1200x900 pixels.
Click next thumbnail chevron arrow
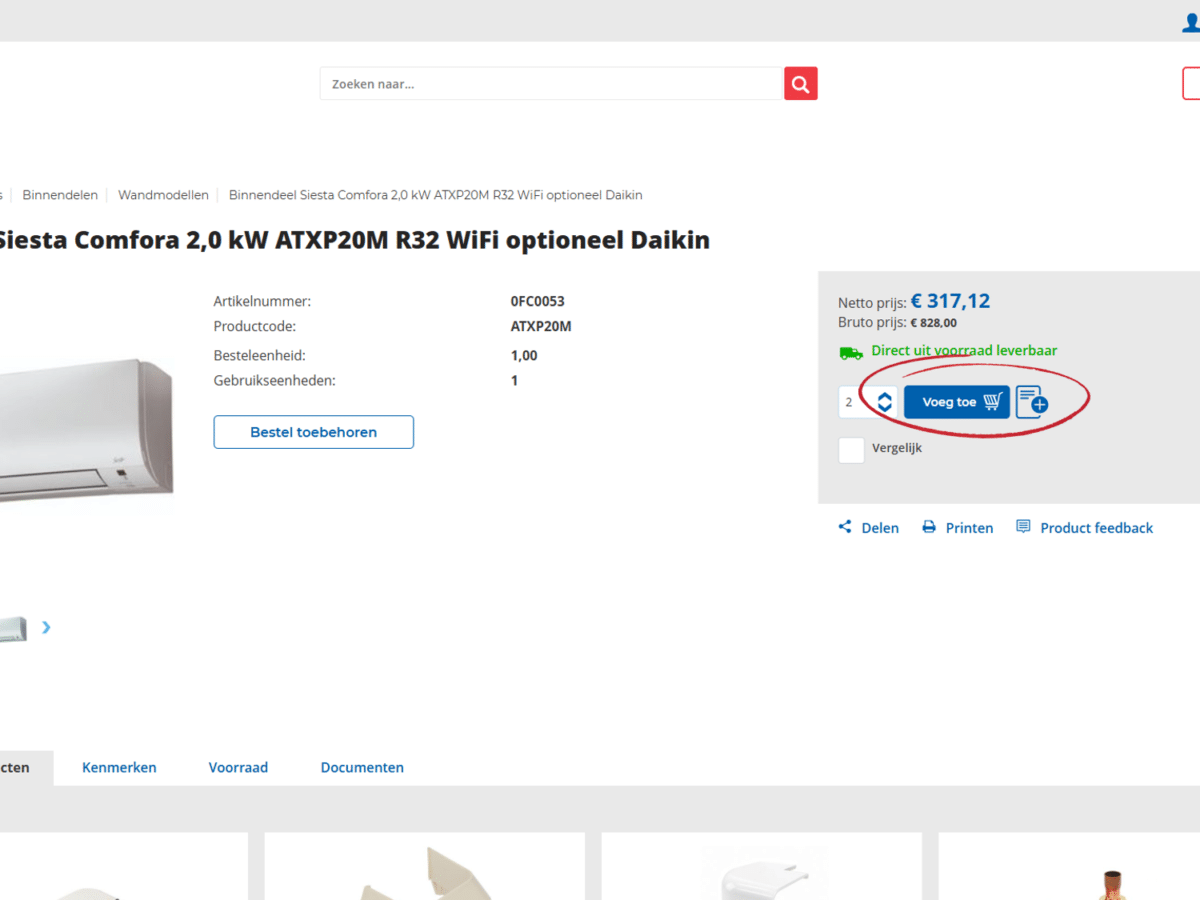click(x=46, y=628)
